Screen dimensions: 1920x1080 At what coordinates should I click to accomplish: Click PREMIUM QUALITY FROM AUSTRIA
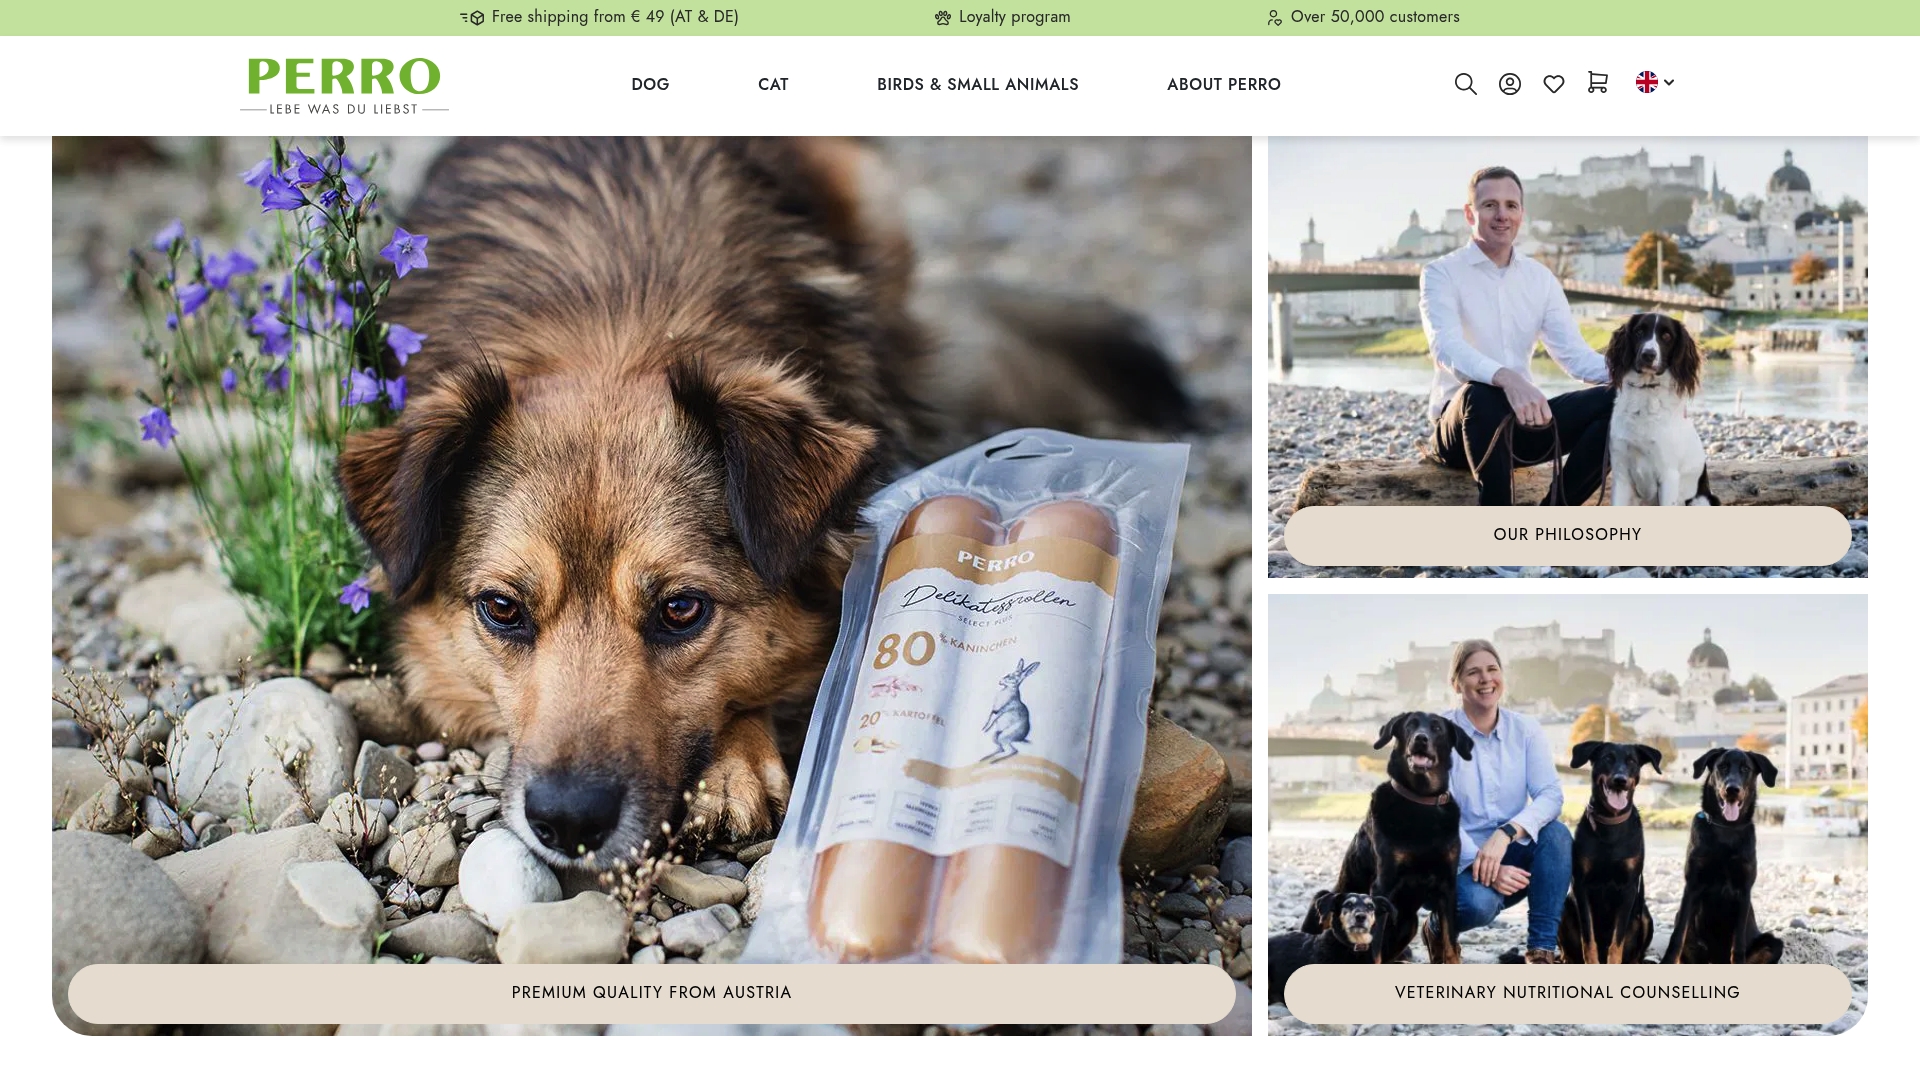tap(651, 993)
